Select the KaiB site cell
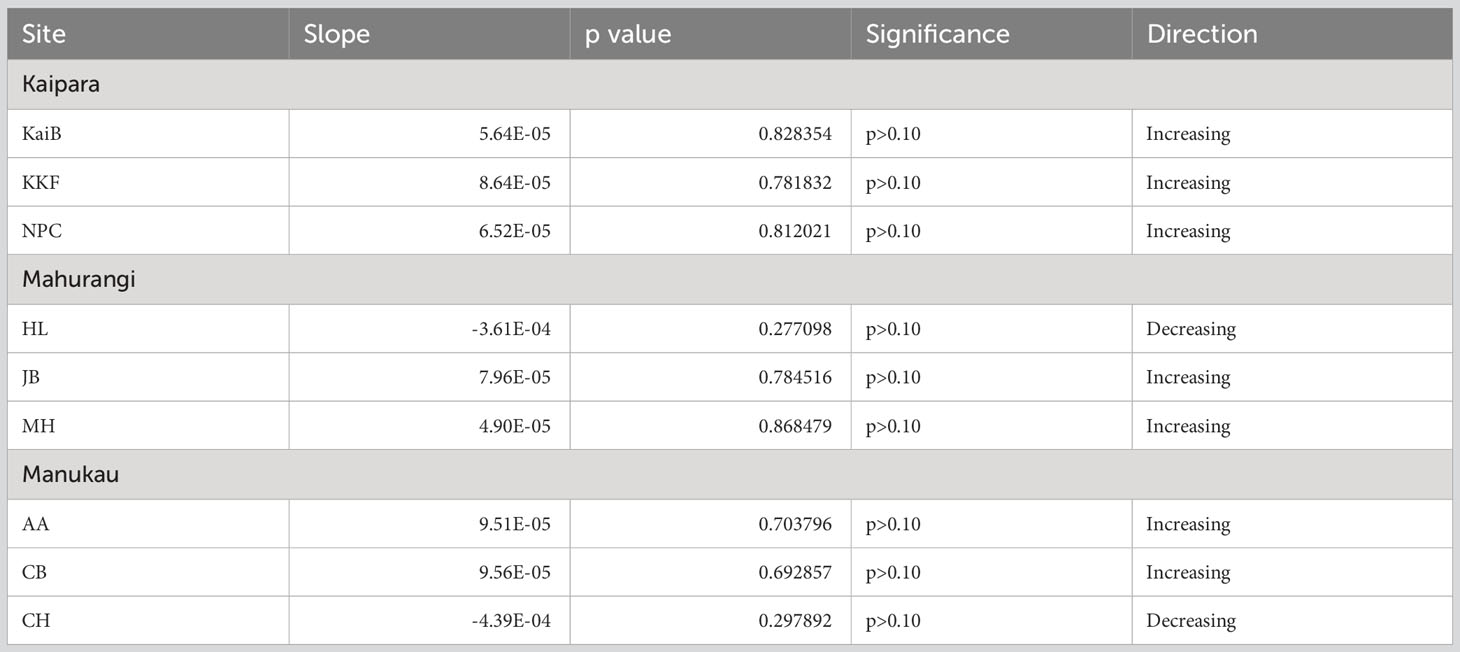 [148, 133]
